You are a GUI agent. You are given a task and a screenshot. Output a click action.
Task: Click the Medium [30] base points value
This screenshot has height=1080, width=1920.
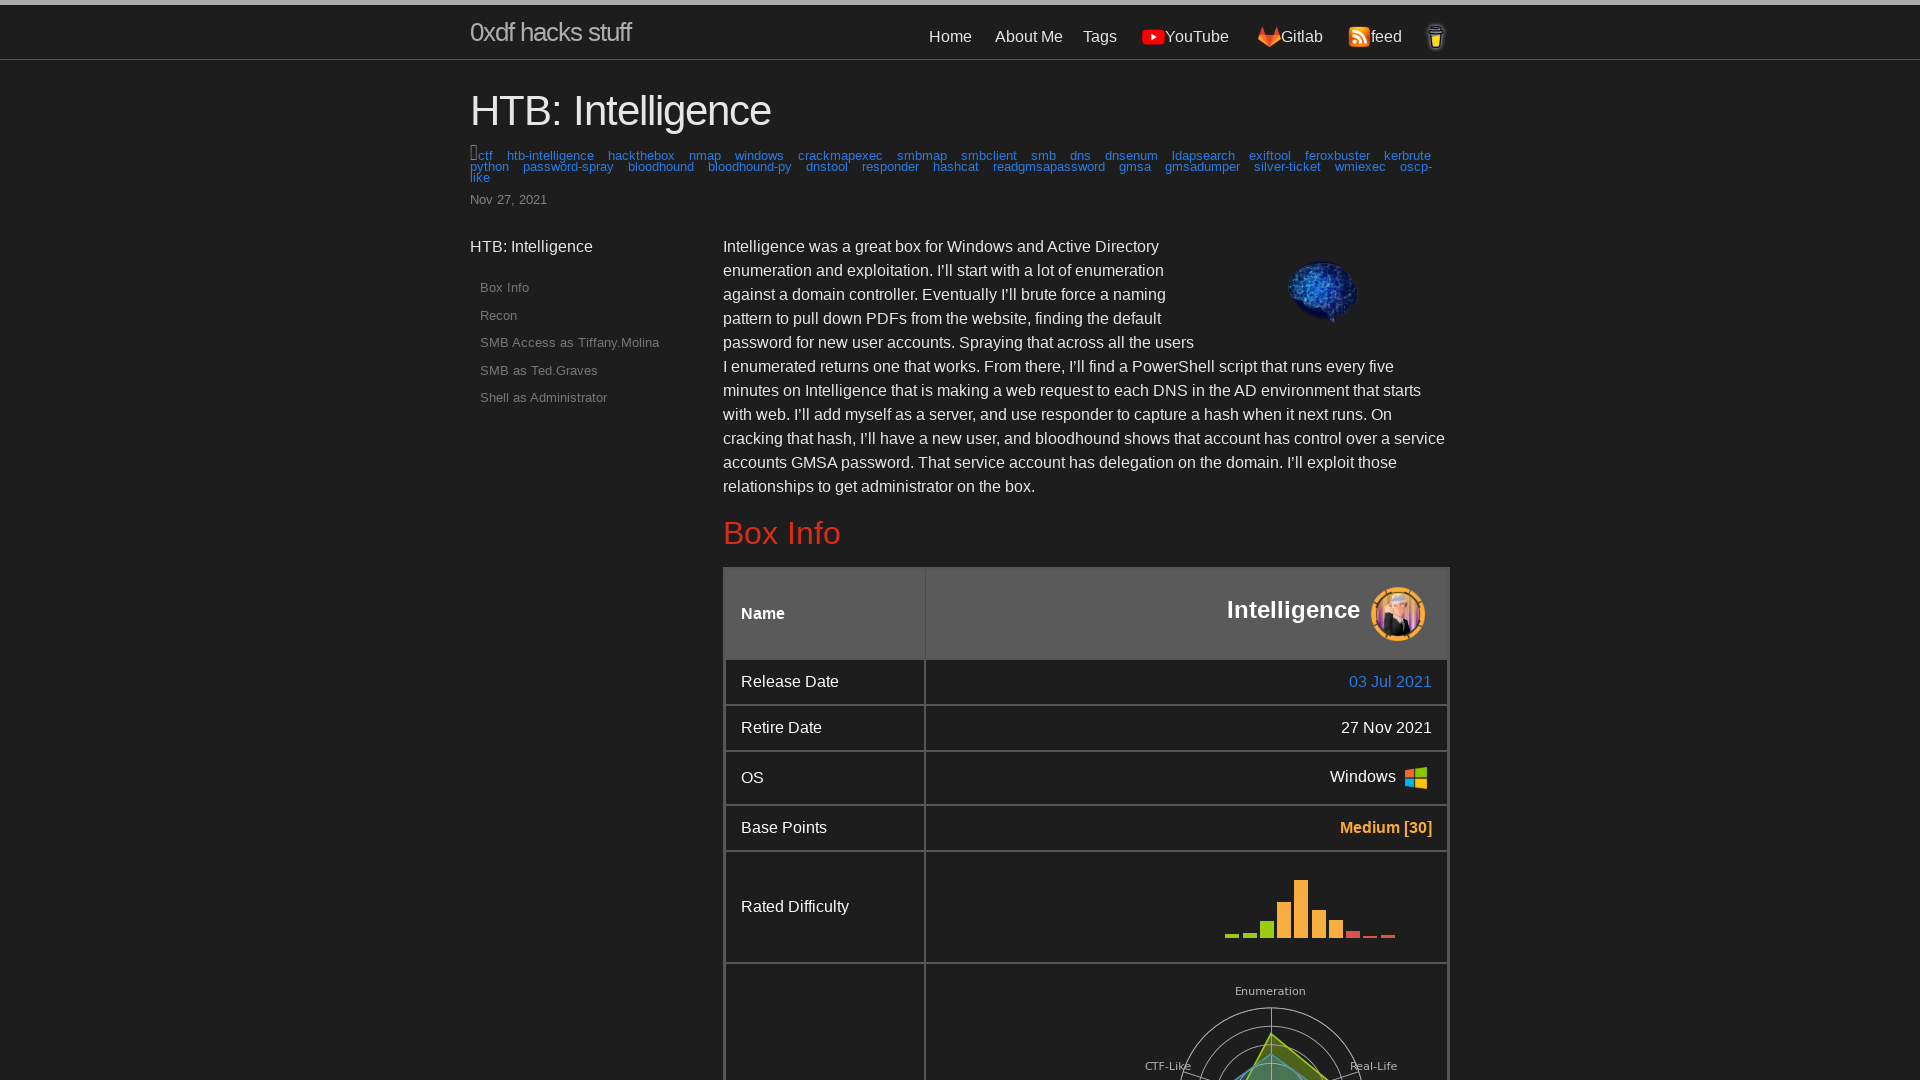point(1386,828)
